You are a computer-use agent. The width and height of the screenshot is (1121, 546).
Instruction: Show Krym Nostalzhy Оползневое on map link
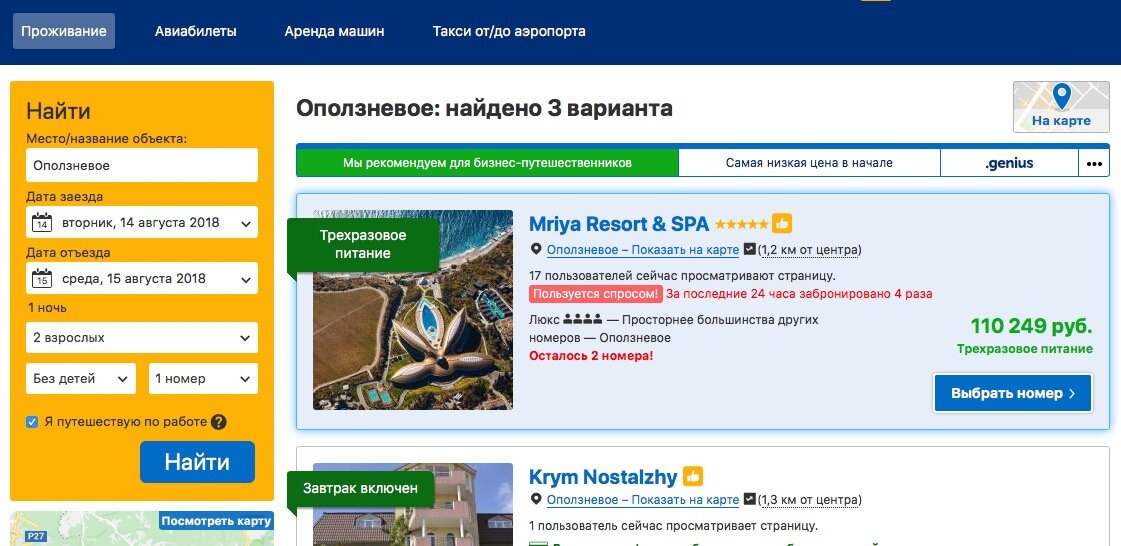(643, 500)
